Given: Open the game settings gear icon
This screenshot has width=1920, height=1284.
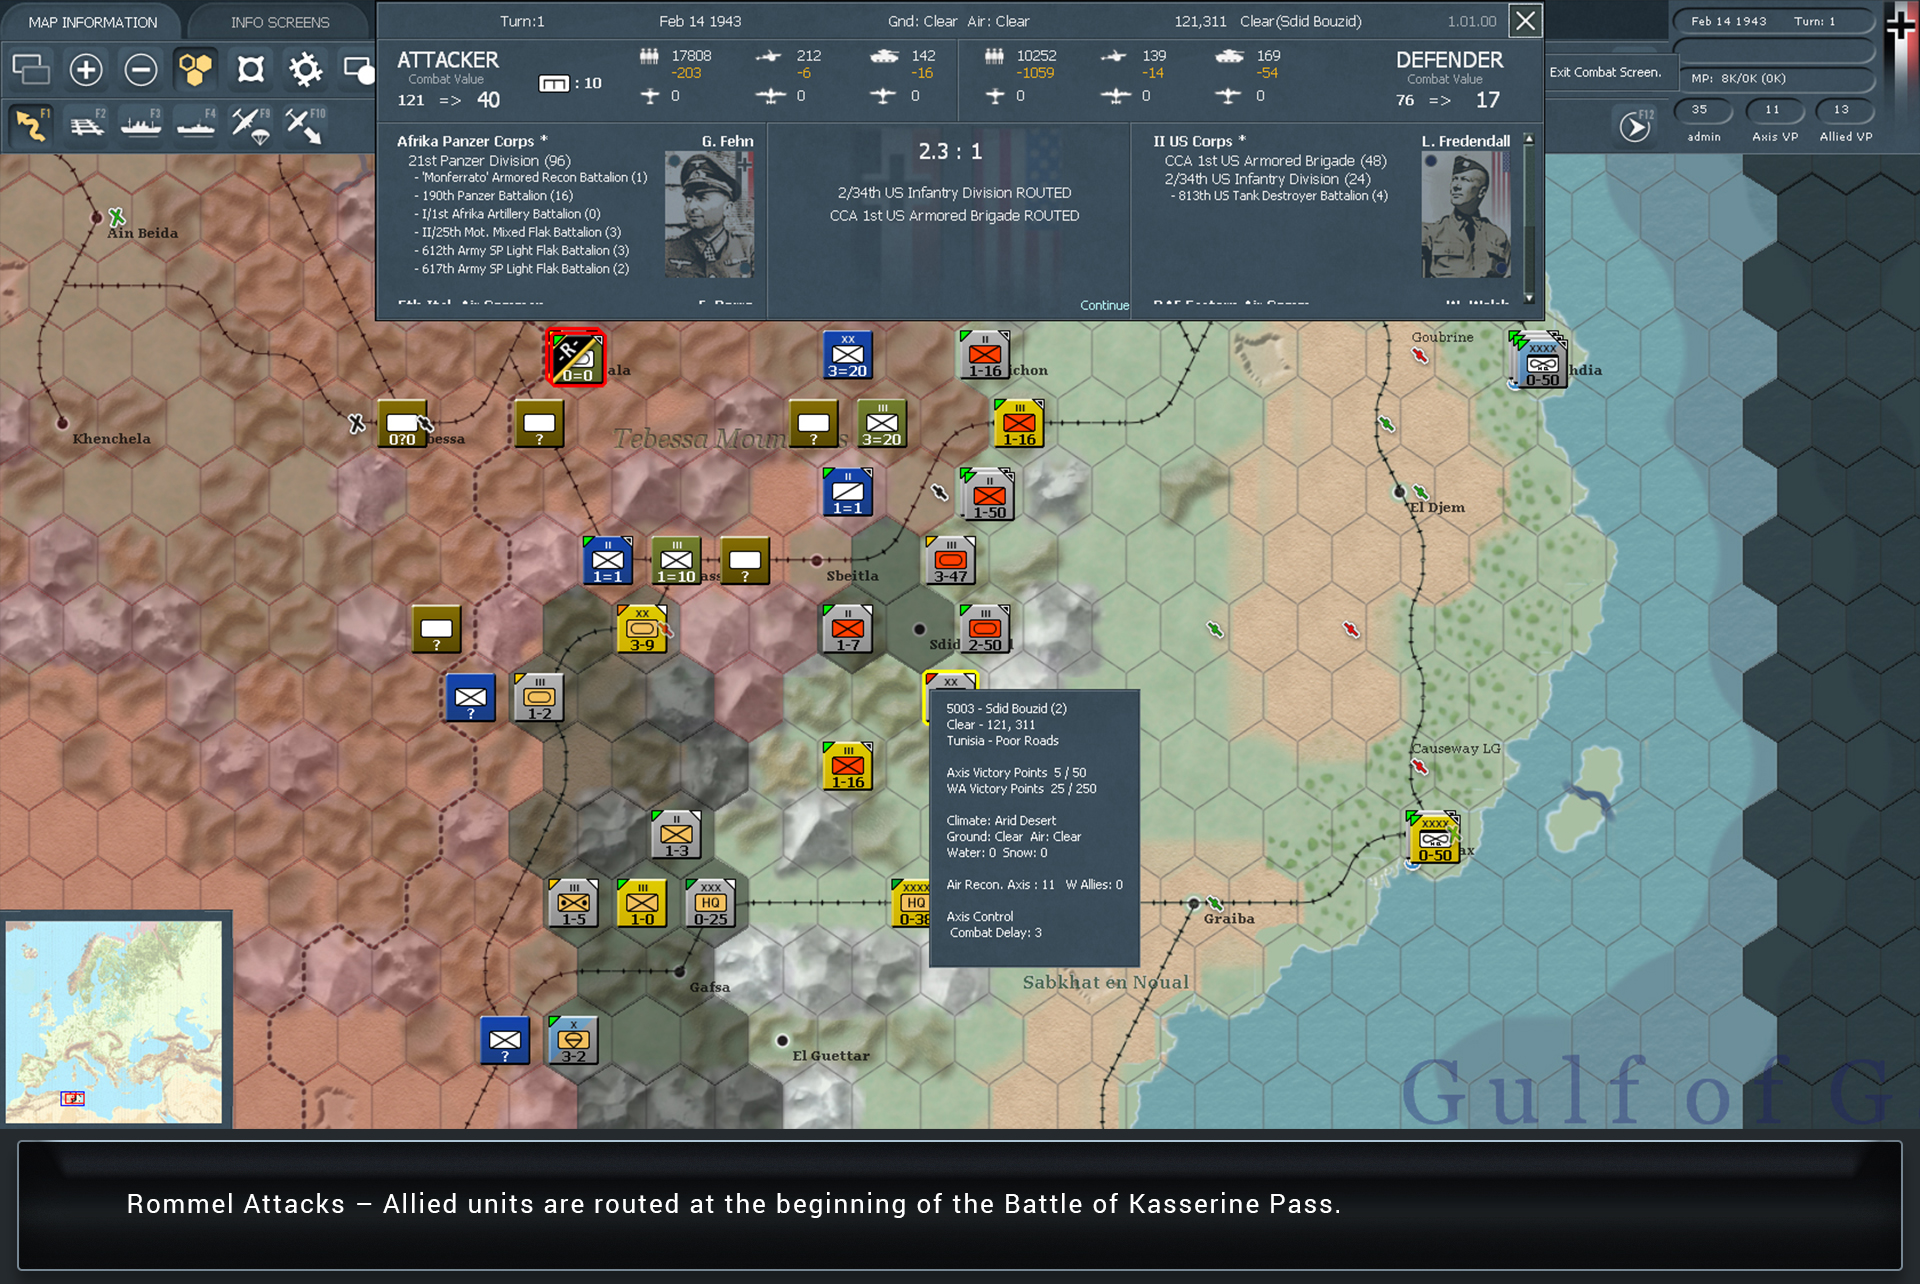Looking at the screenshot, I should (x=305, y=70).
